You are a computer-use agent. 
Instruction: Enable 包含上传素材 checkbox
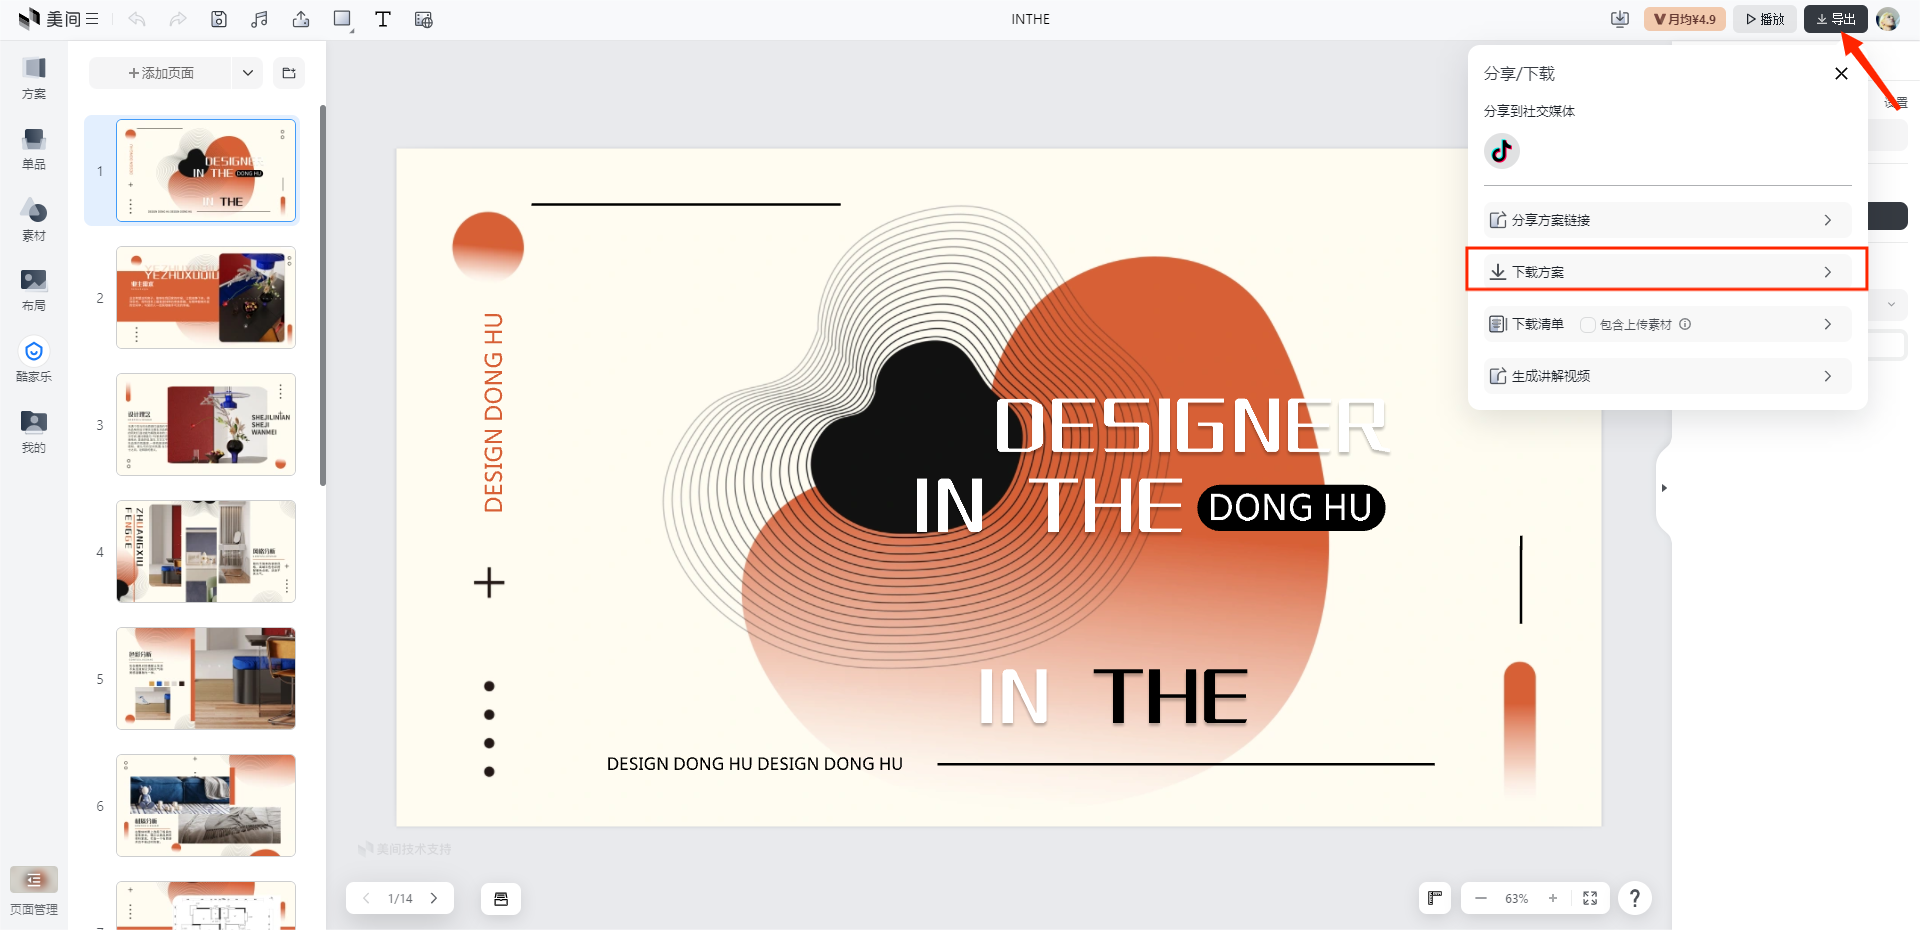coord(1587,324)
